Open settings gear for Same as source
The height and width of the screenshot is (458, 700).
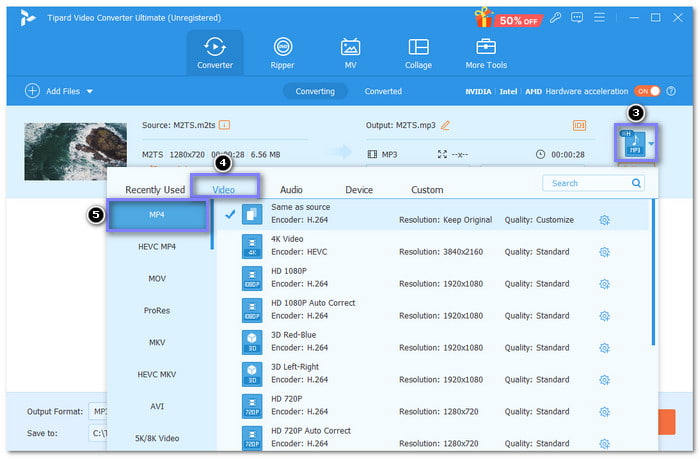click(x=604, y=220)
